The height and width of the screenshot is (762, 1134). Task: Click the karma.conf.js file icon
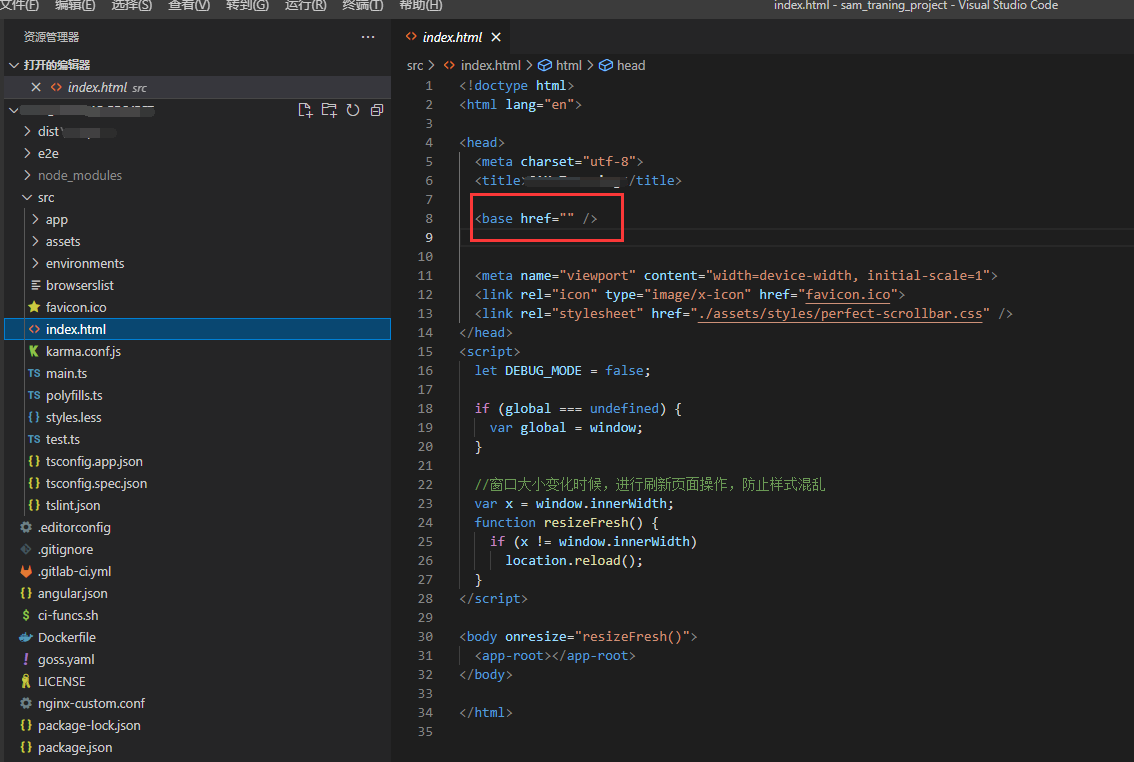[34, 351]
